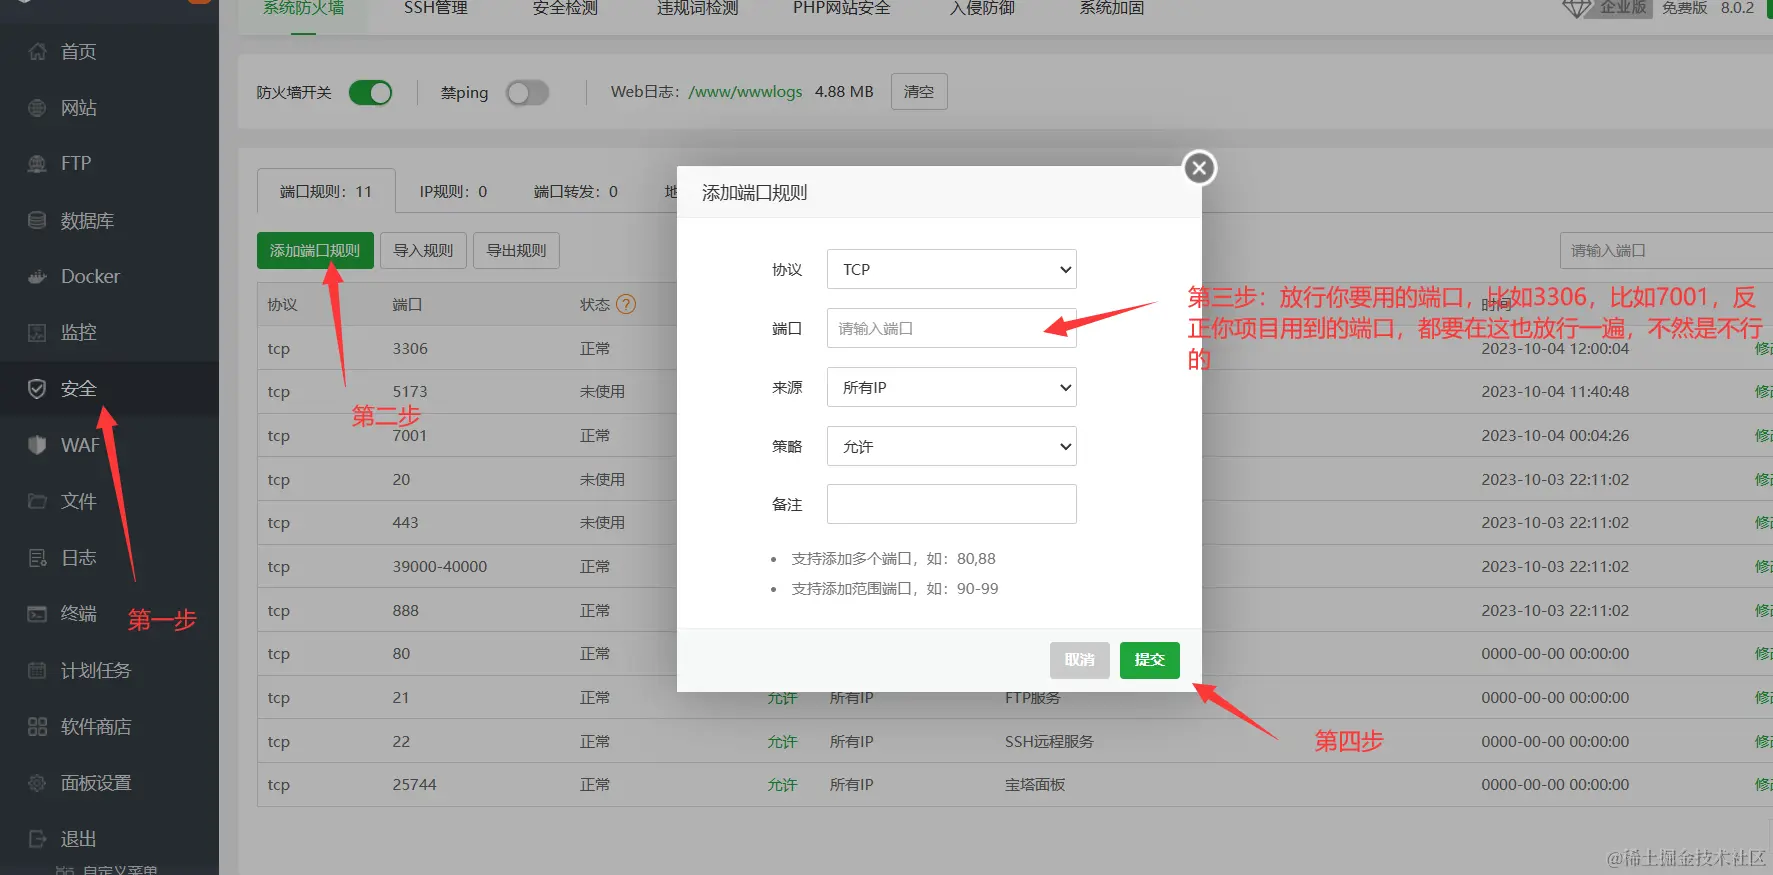The height and width of the screenshot is (875, 1773).
Task: Open the 协议 TCP dropdown
Action: [951, 269]
